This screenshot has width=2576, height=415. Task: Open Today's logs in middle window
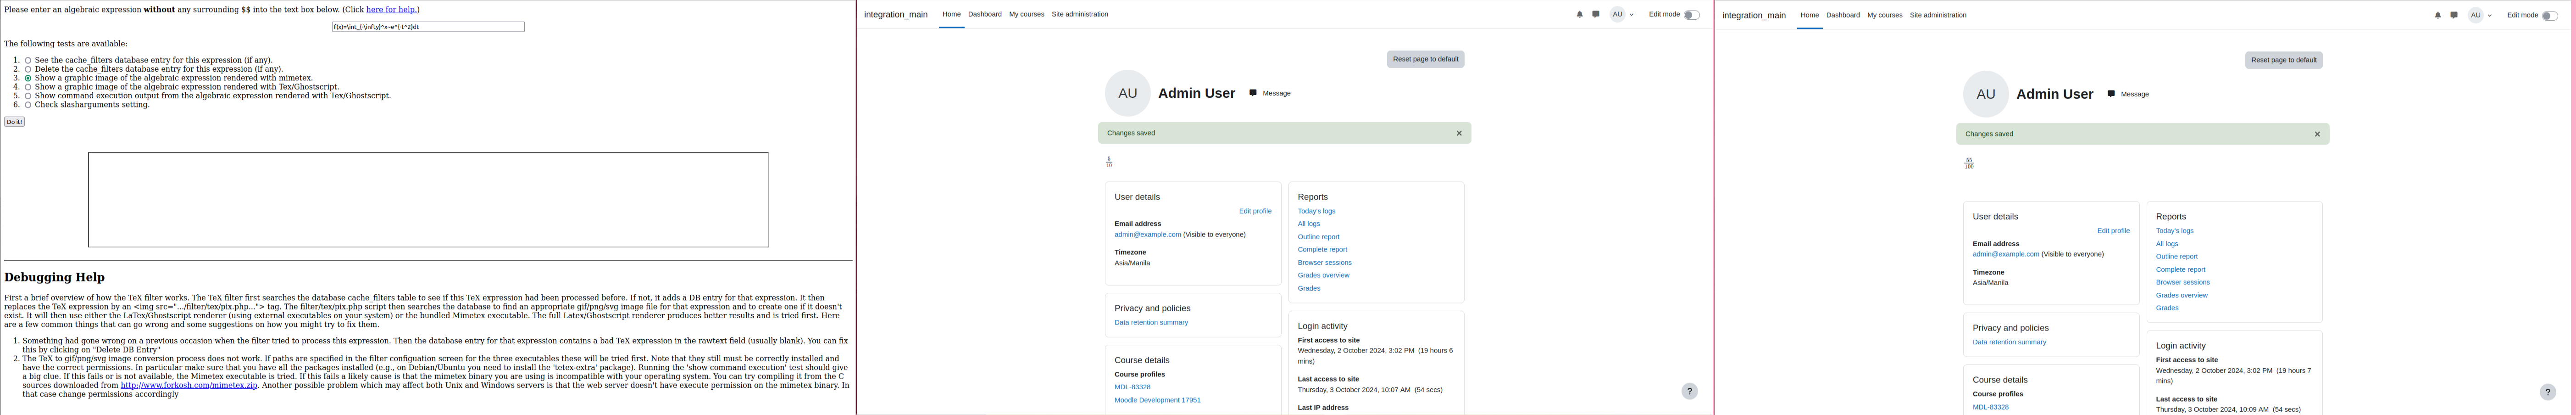coord(1316,211)
